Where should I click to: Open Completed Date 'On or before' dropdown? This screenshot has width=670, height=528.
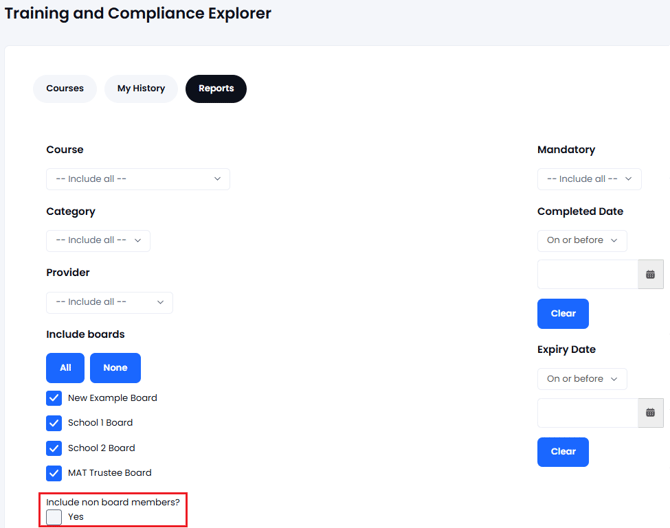582,241
